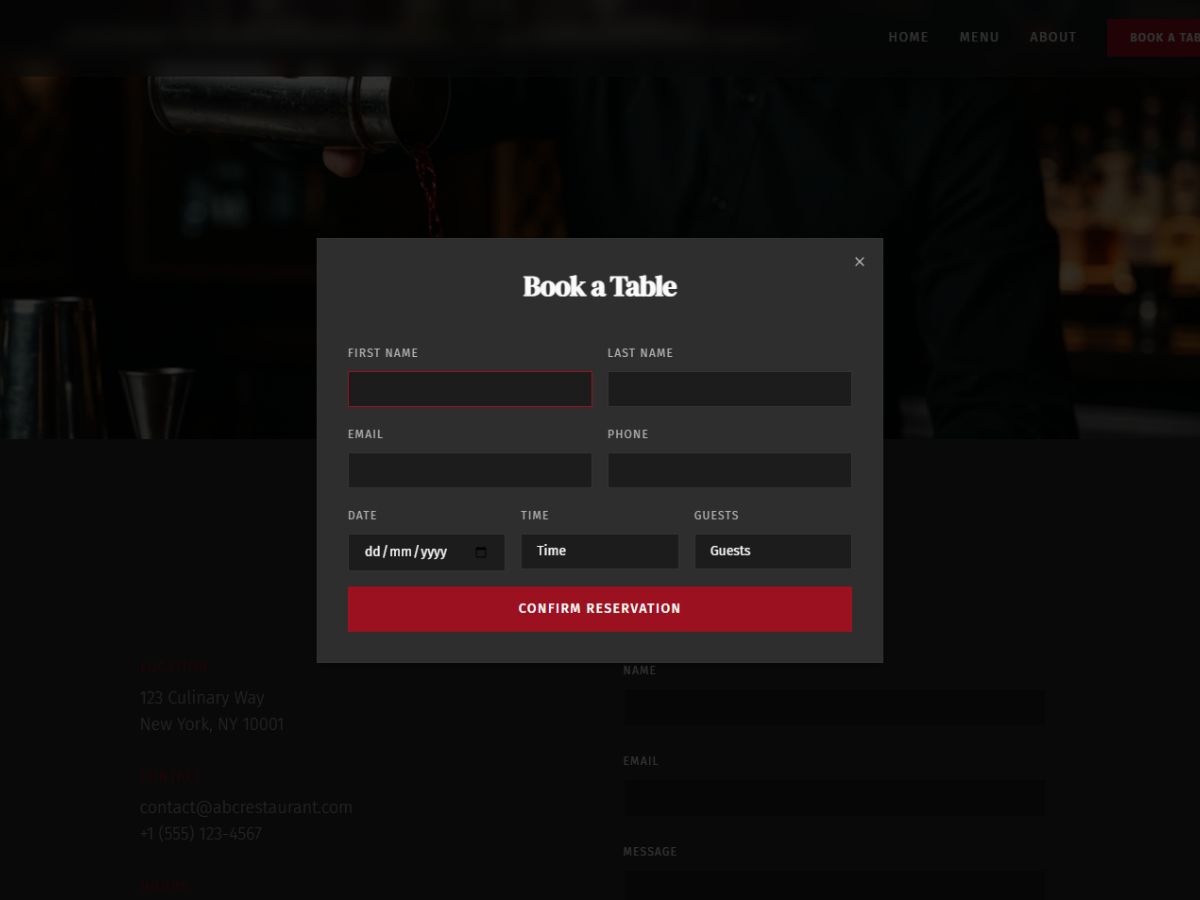Click the Book a Table heading
This screenshot has width=1200, height=900.
click(600, 287)
